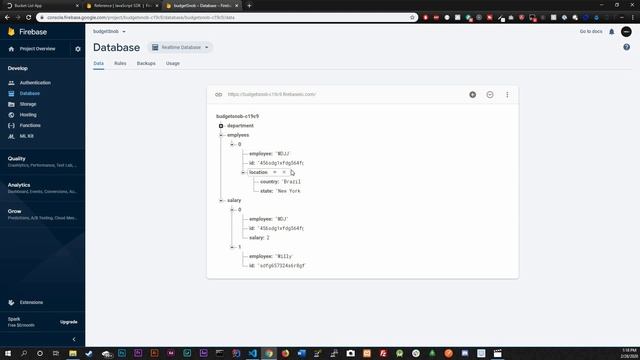Viewport: 640px width, 360px height.
Task: Switch to the Usage tab
Action: coord(173,63)
